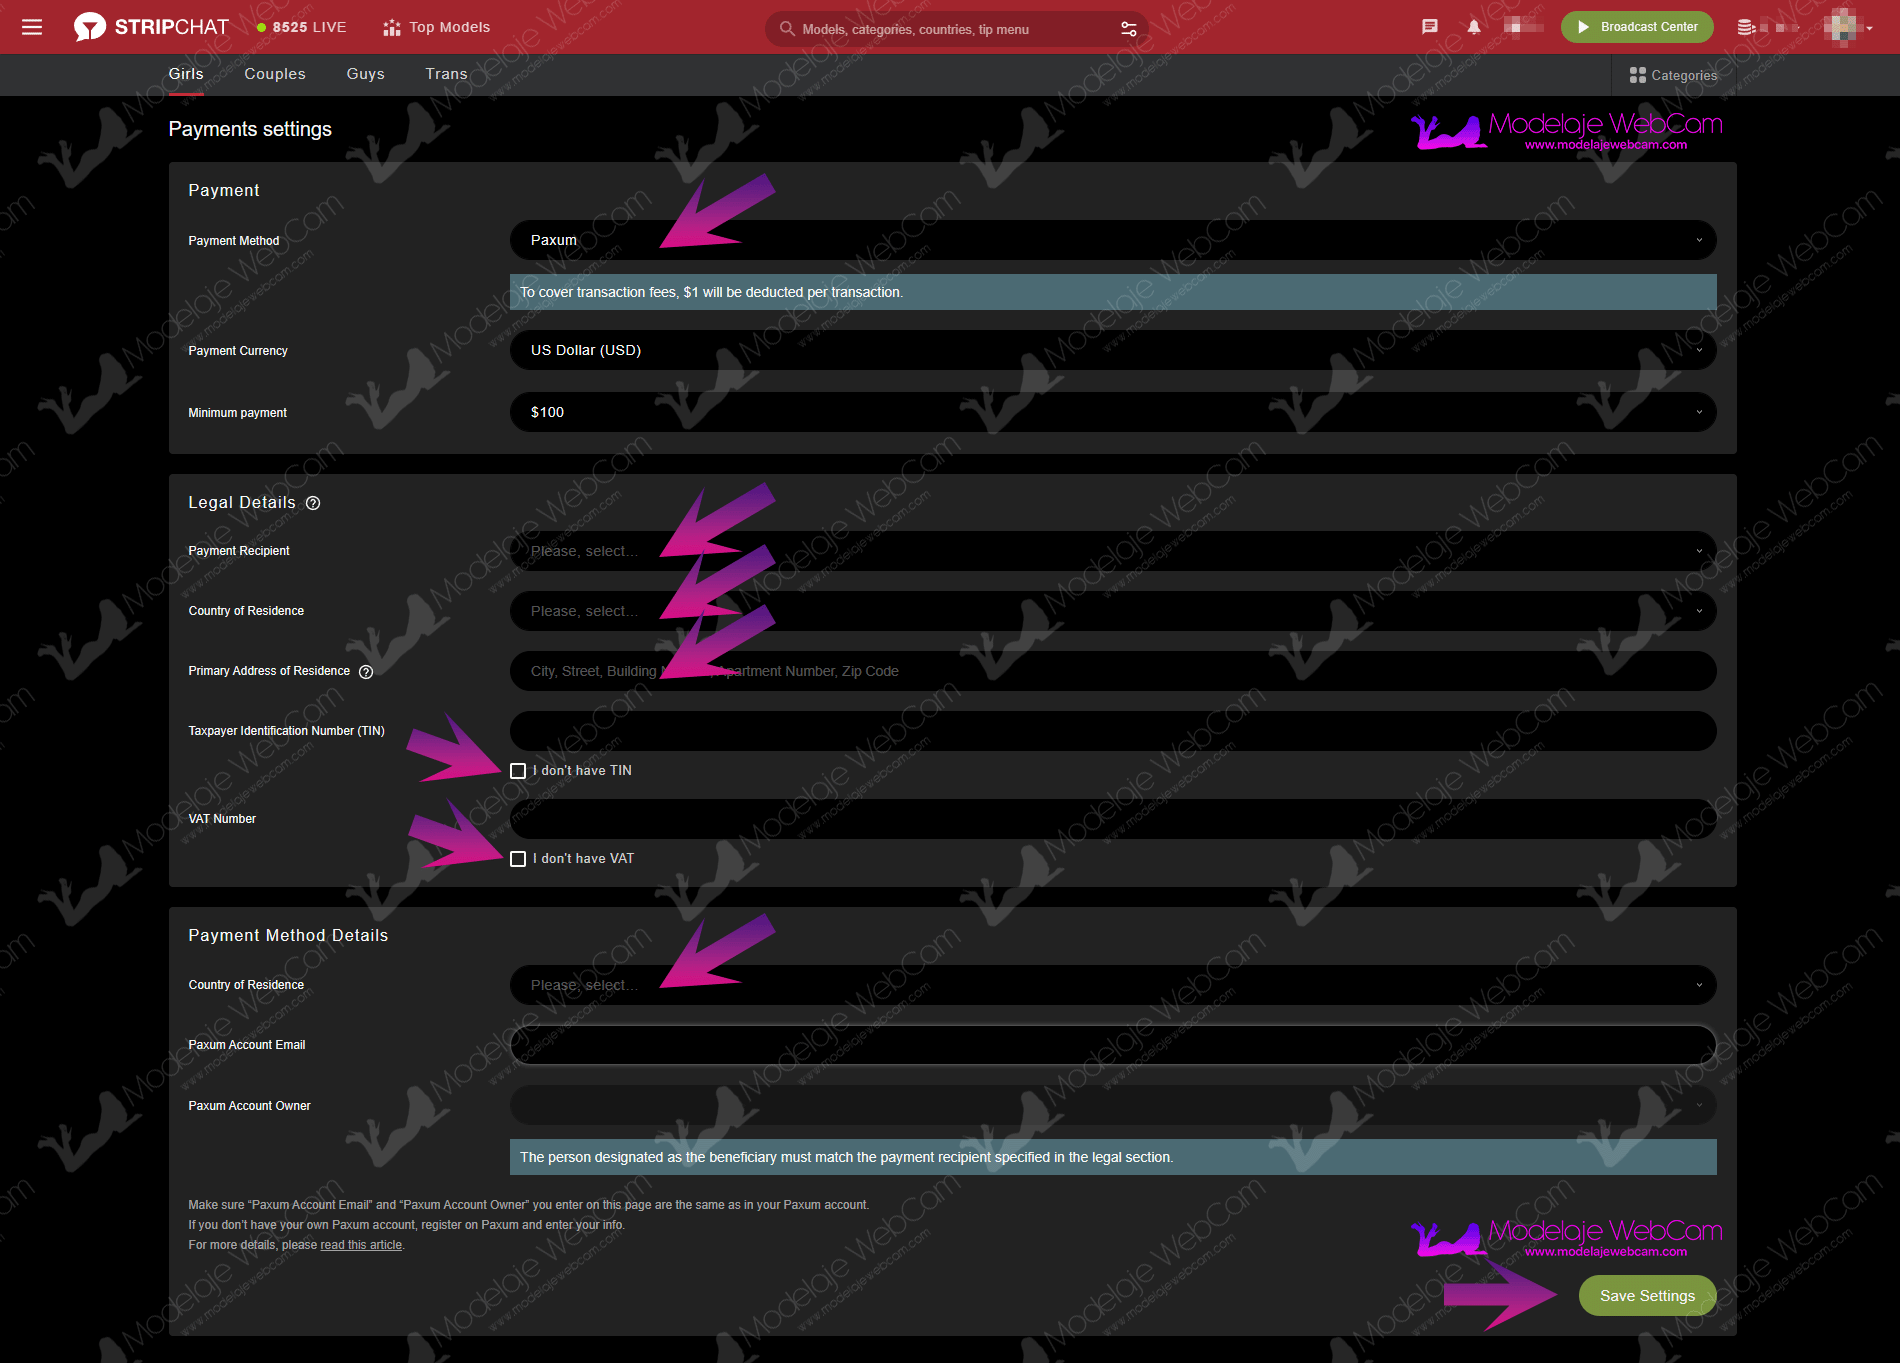The image size is (1900, 1363).
Task: Click the Save Settings button
Action: point(1647,1296)
